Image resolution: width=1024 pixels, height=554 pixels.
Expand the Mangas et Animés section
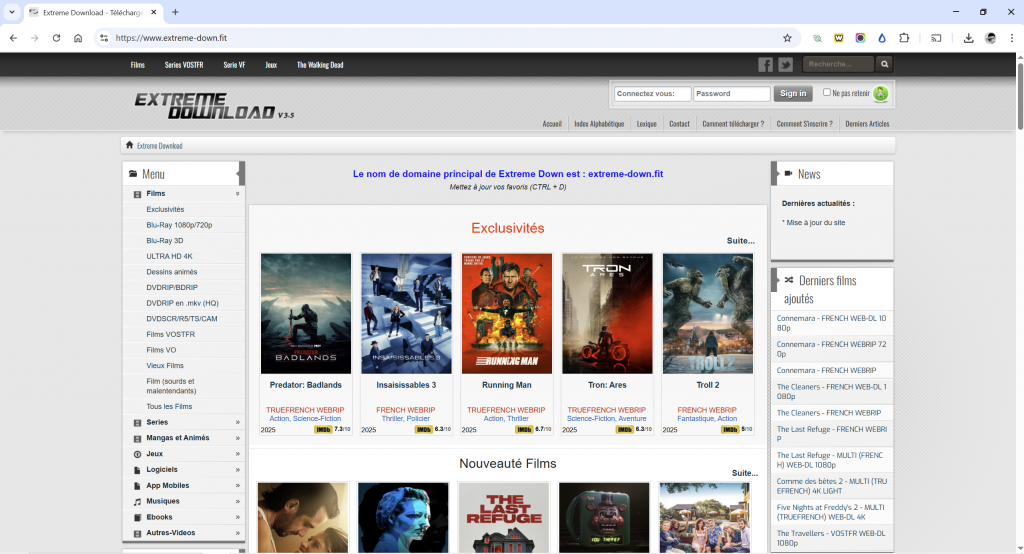pyautogui.click(x=238, y=438)
